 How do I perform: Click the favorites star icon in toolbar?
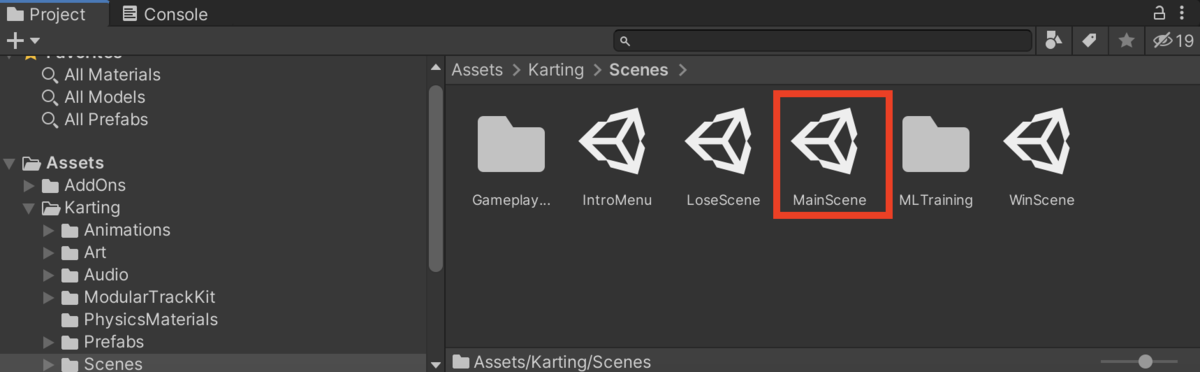pyautogui.click(x=1126, y=41)
